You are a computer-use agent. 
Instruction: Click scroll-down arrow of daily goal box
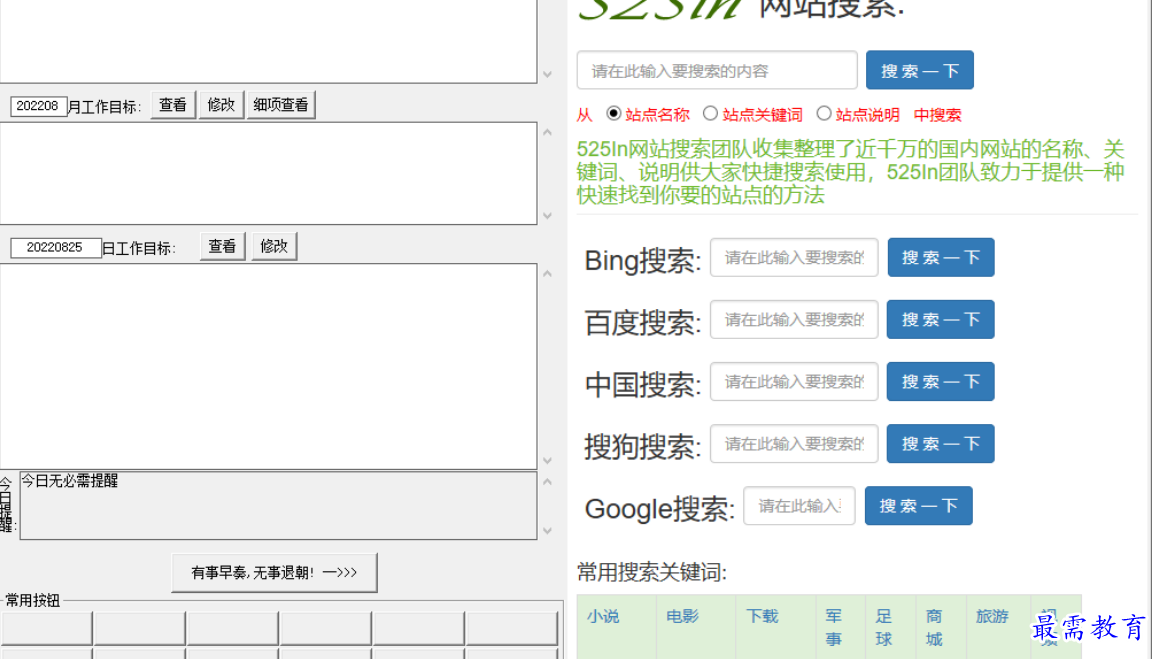point(548,460)
